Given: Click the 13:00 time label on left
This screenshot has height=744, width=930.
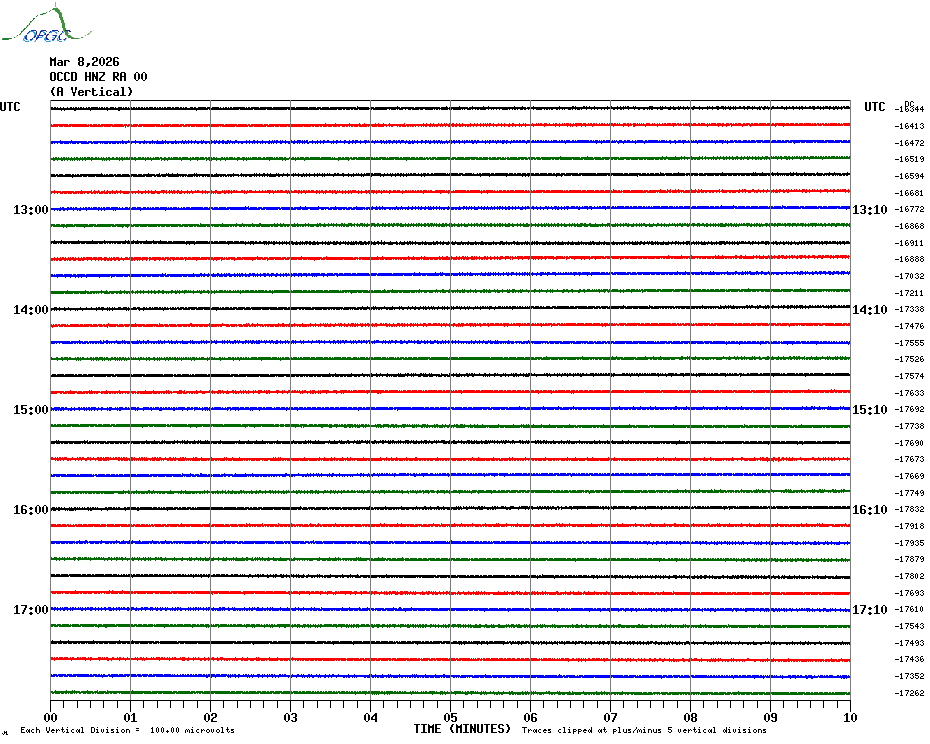Looking at the screenshot, I should (30, 209).
